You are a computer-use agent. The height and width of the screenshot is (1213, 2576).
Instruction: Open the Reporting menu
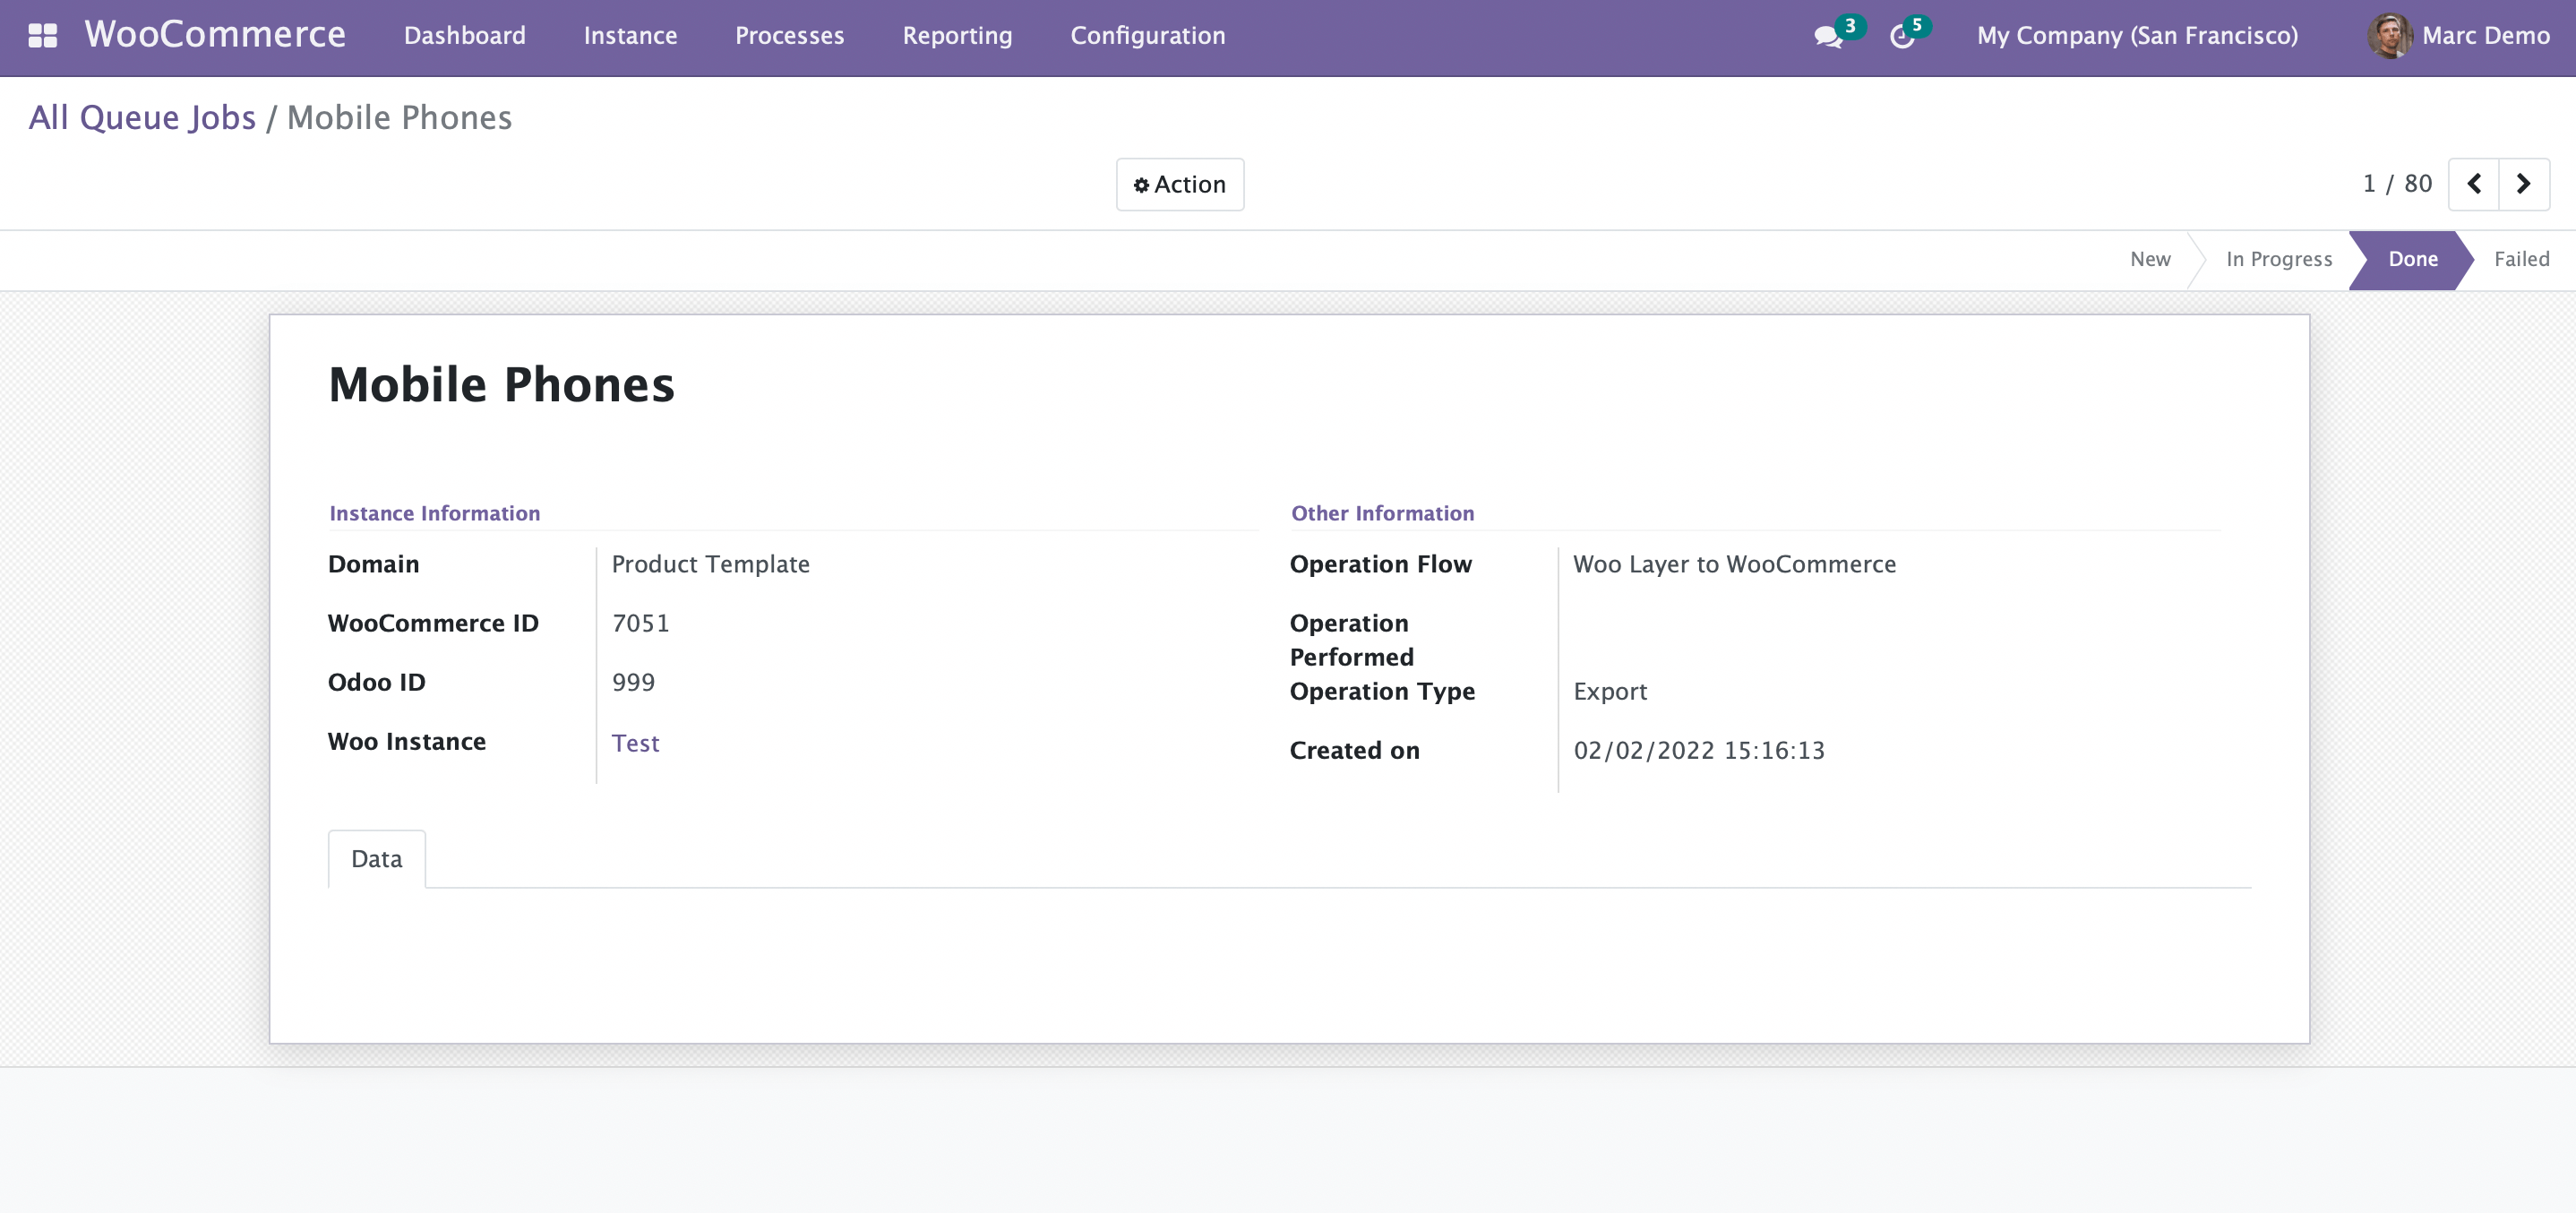[957, 36]
